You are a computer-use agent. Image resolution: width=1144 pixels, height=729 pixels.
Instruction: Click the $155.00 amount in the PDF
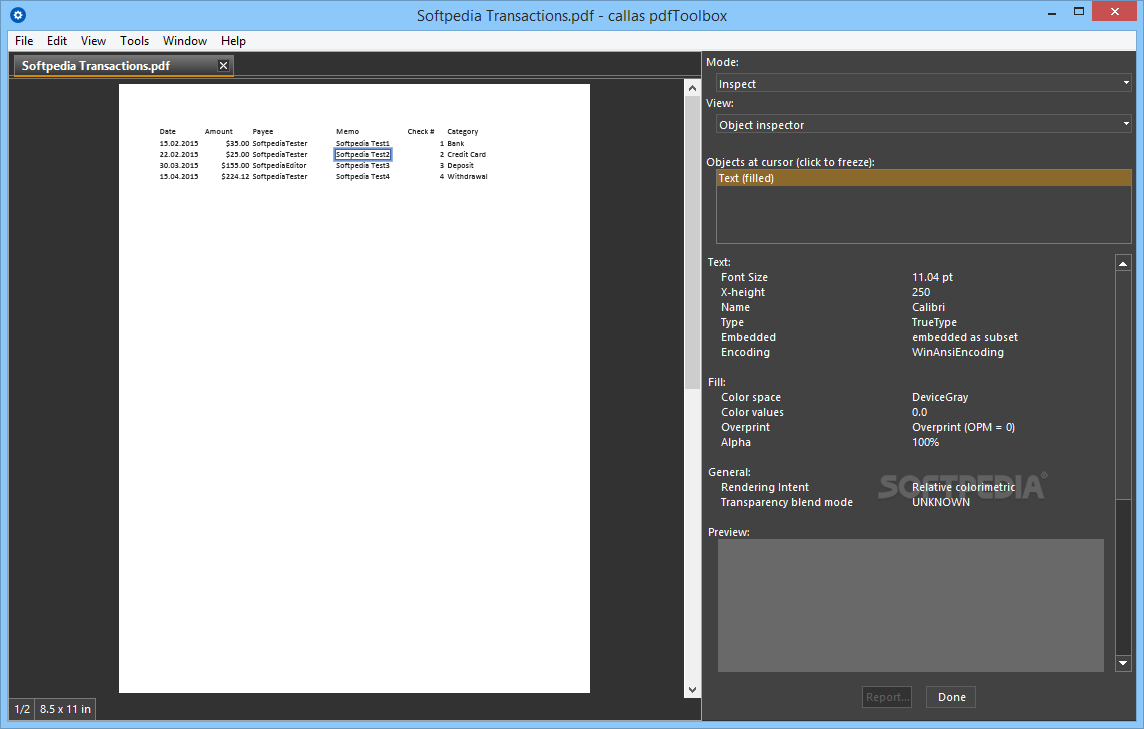(x=235, y=166)
